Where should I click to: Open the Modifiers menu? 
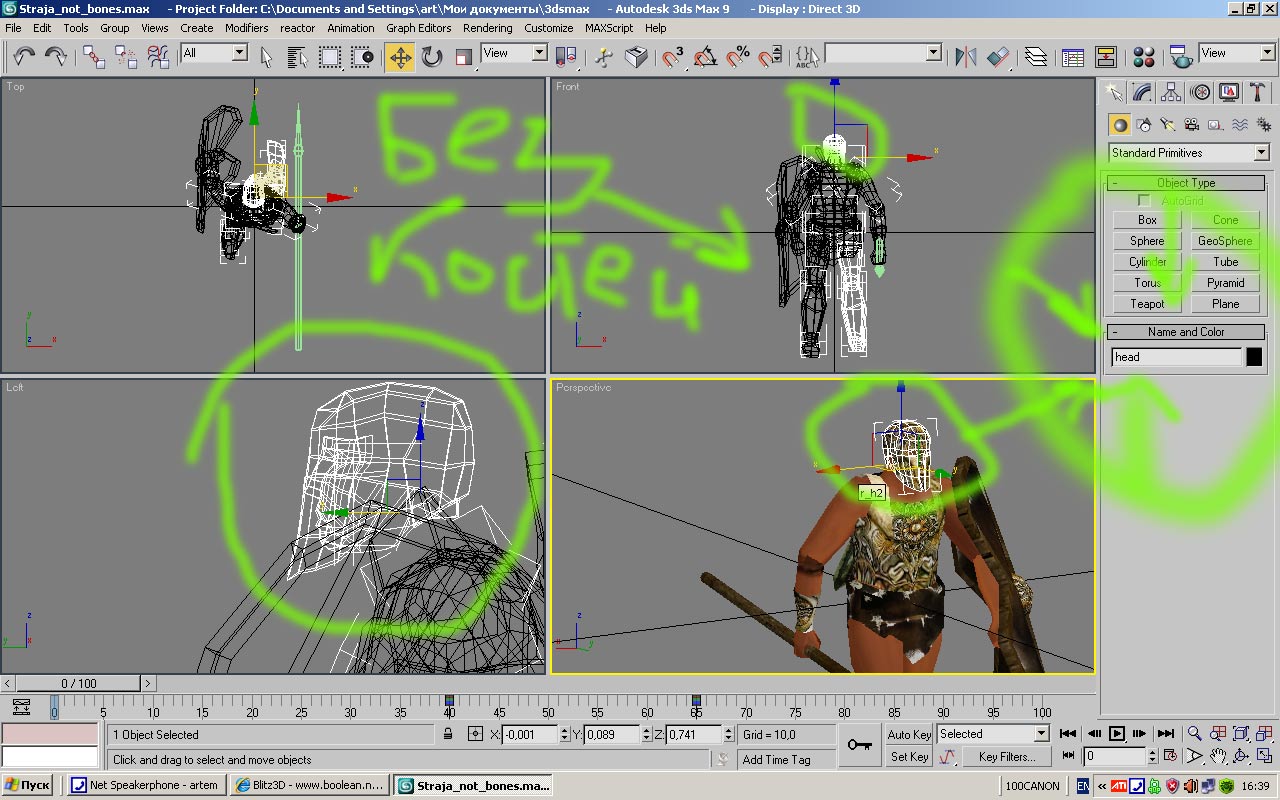click(x=246, y=28)
